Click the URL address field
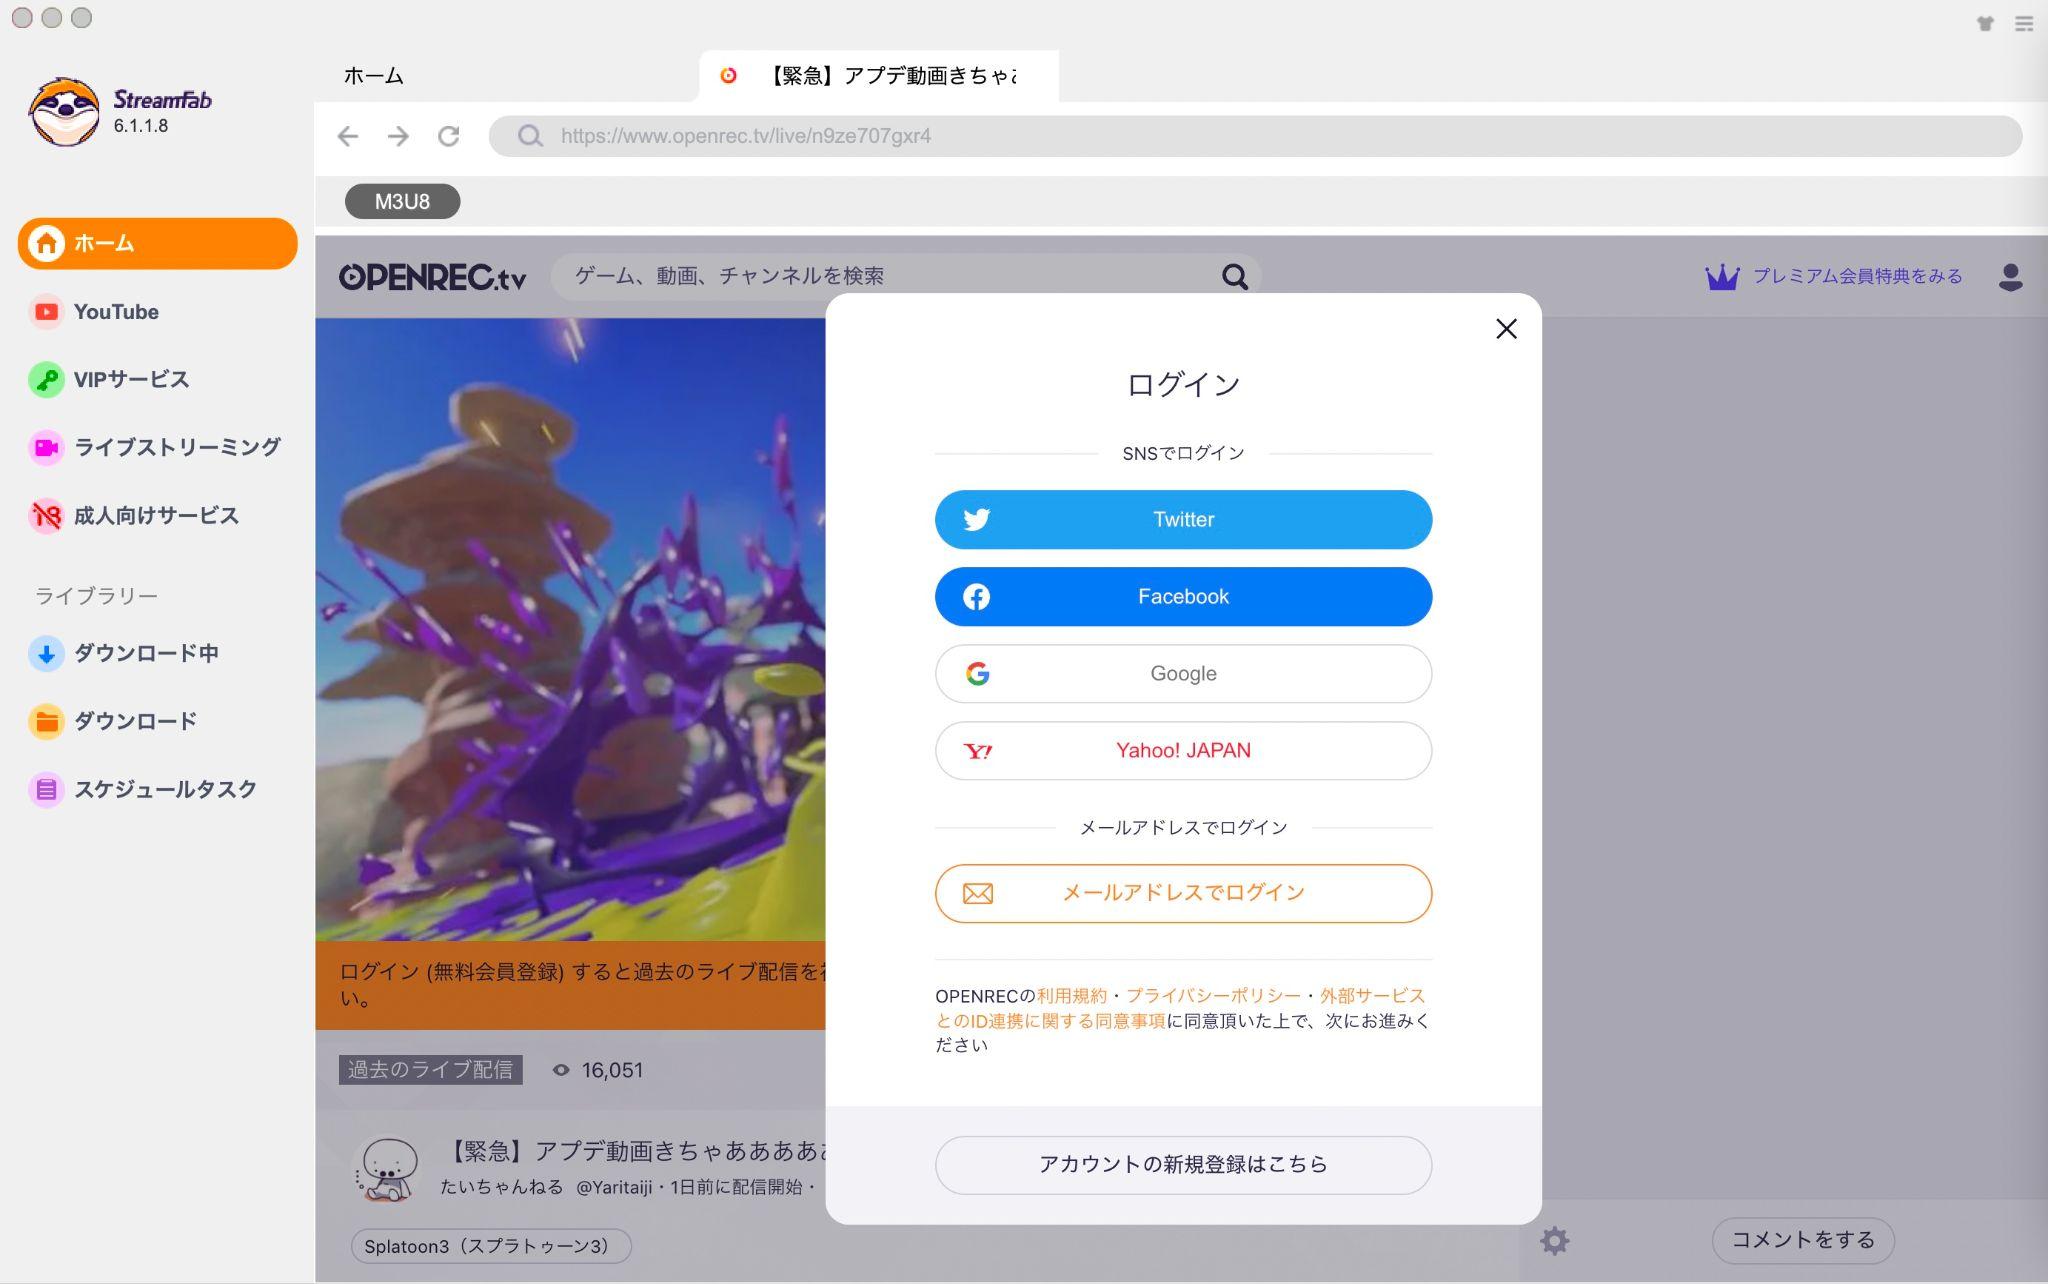 pos(1255,136)
